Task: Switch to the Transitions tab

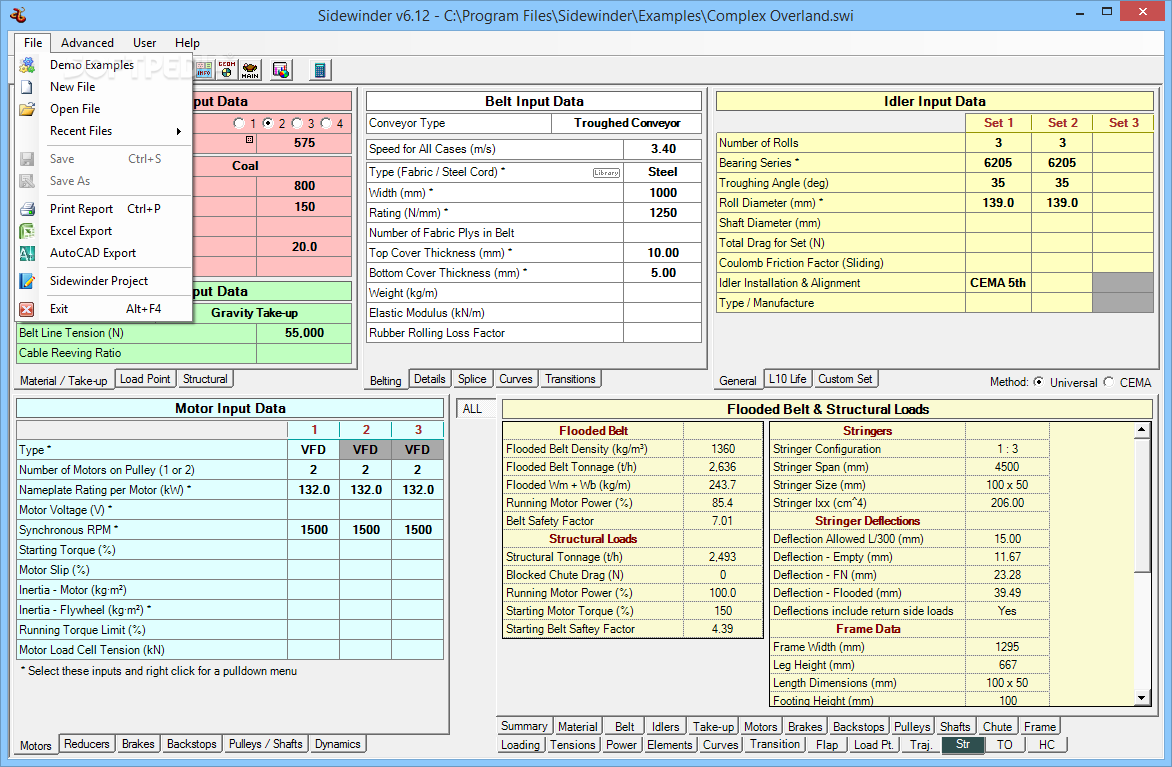Action: [570, 379]
